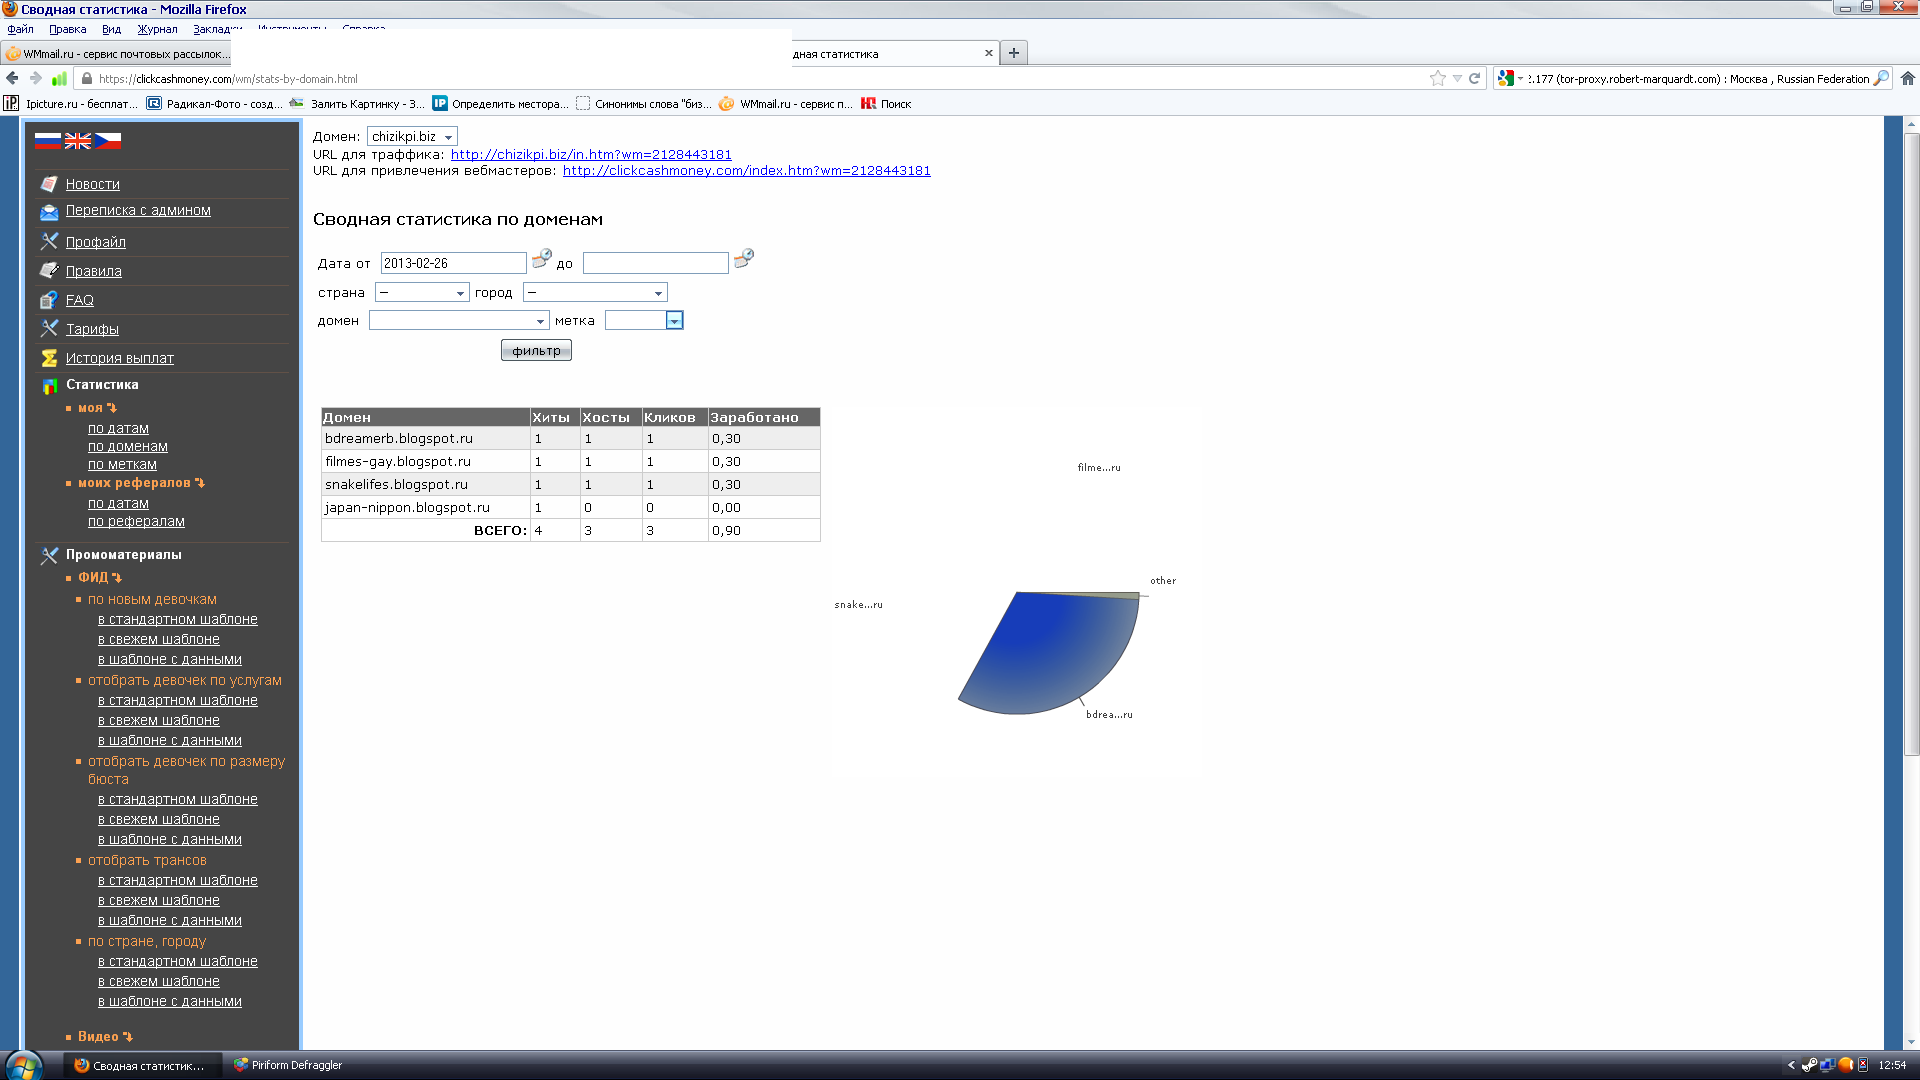Click the browser reload icon
1920x1080 pixels.
[x=1474, y=79]
